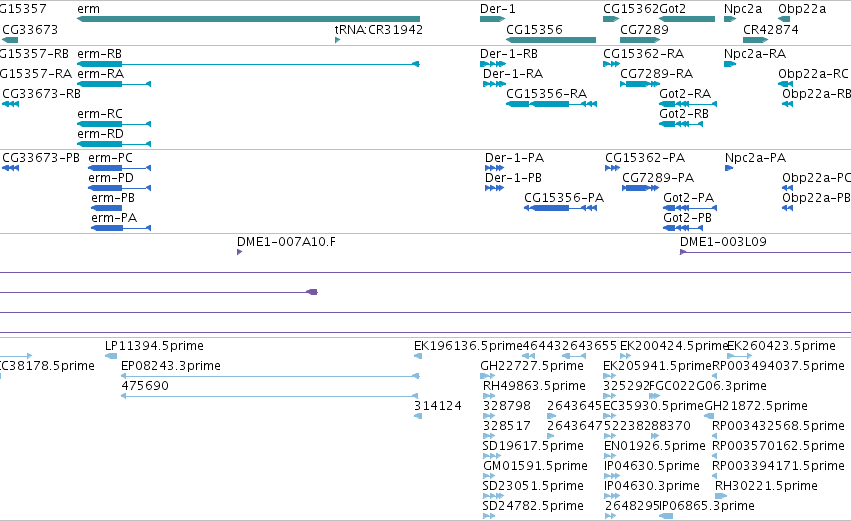The width and height of the screenshot is (851, 521).
Task: Select protein Got2-PB
Action: (x=683, y=228)
